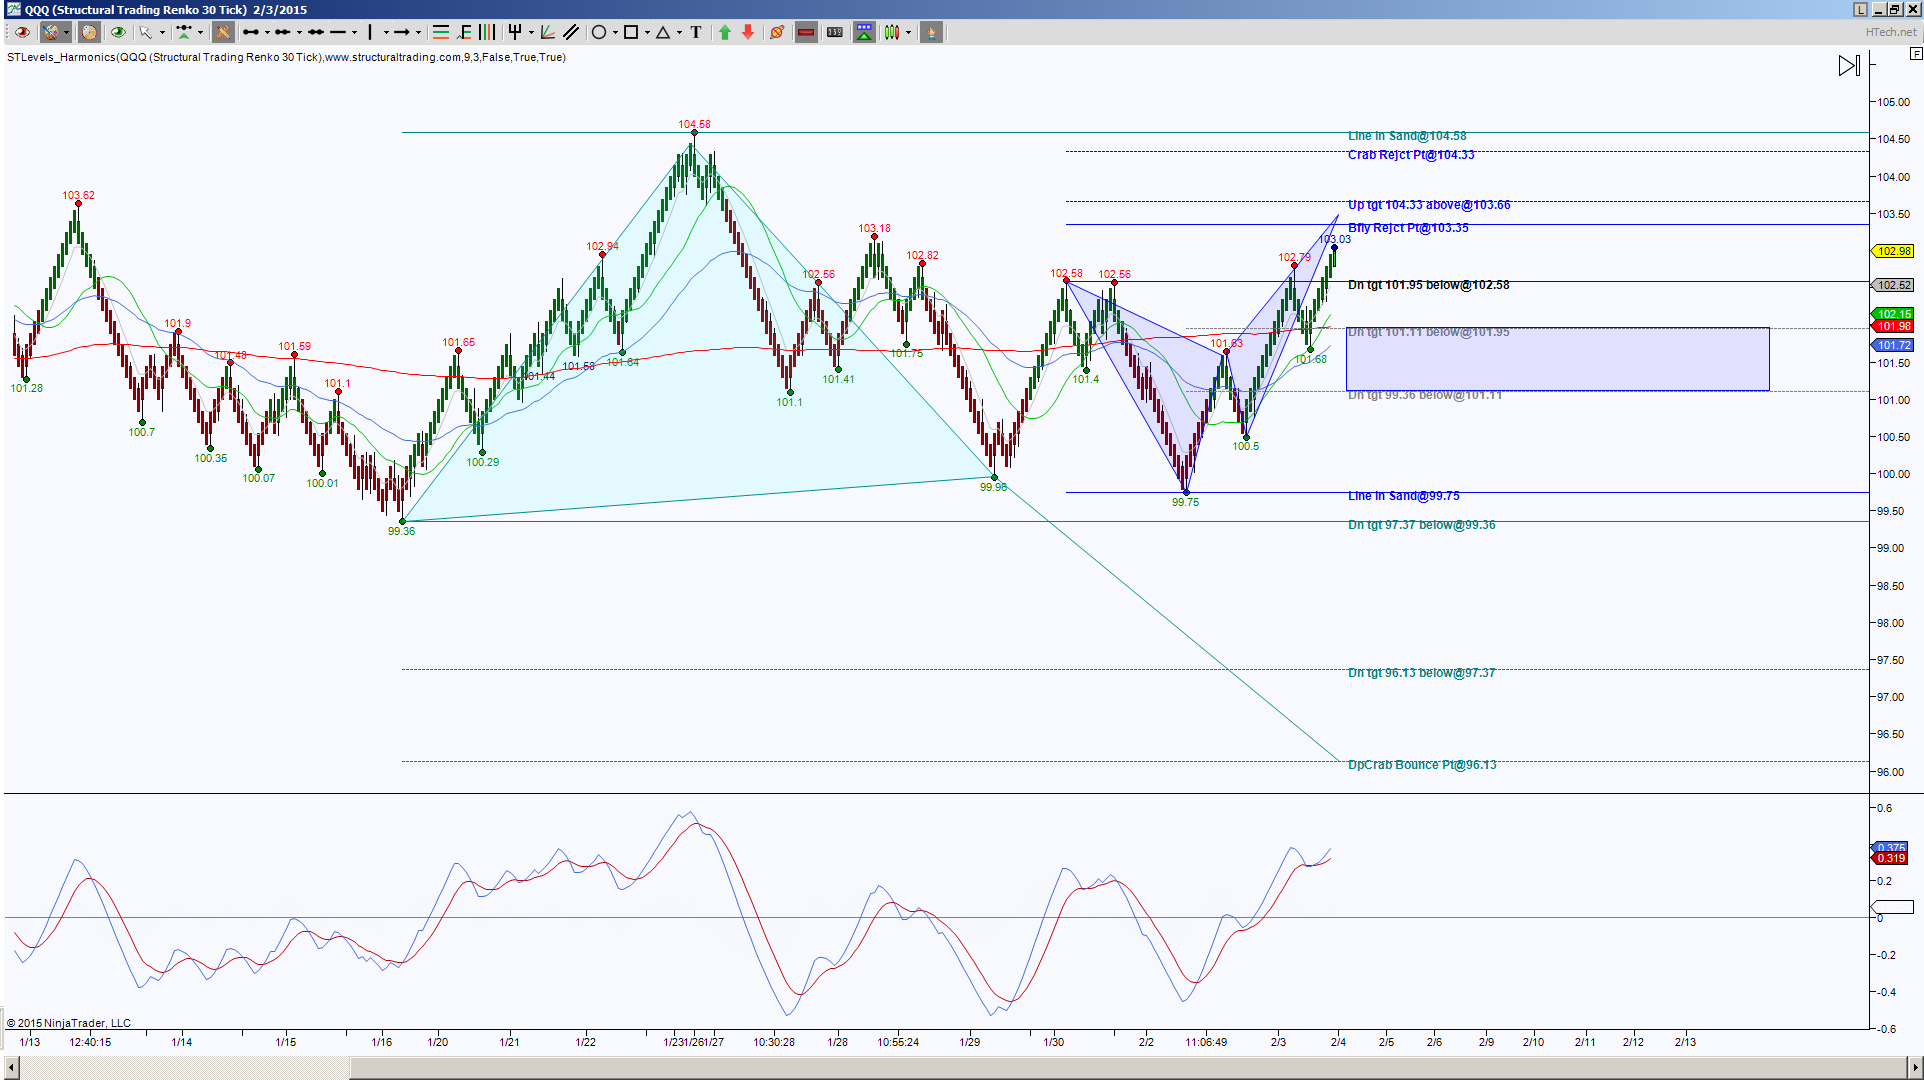Expand the triangle tool dropdown arrow

coord(679,32)
